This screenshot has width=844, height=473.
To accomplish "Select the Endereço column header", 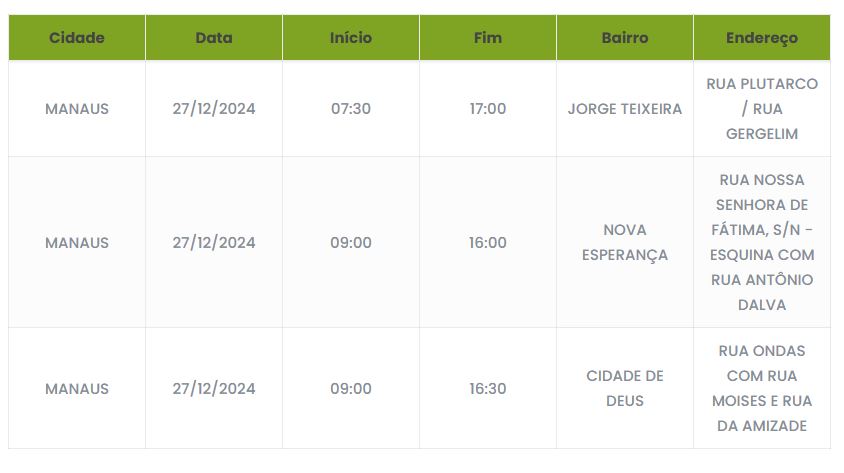I will tap(762, 38).
